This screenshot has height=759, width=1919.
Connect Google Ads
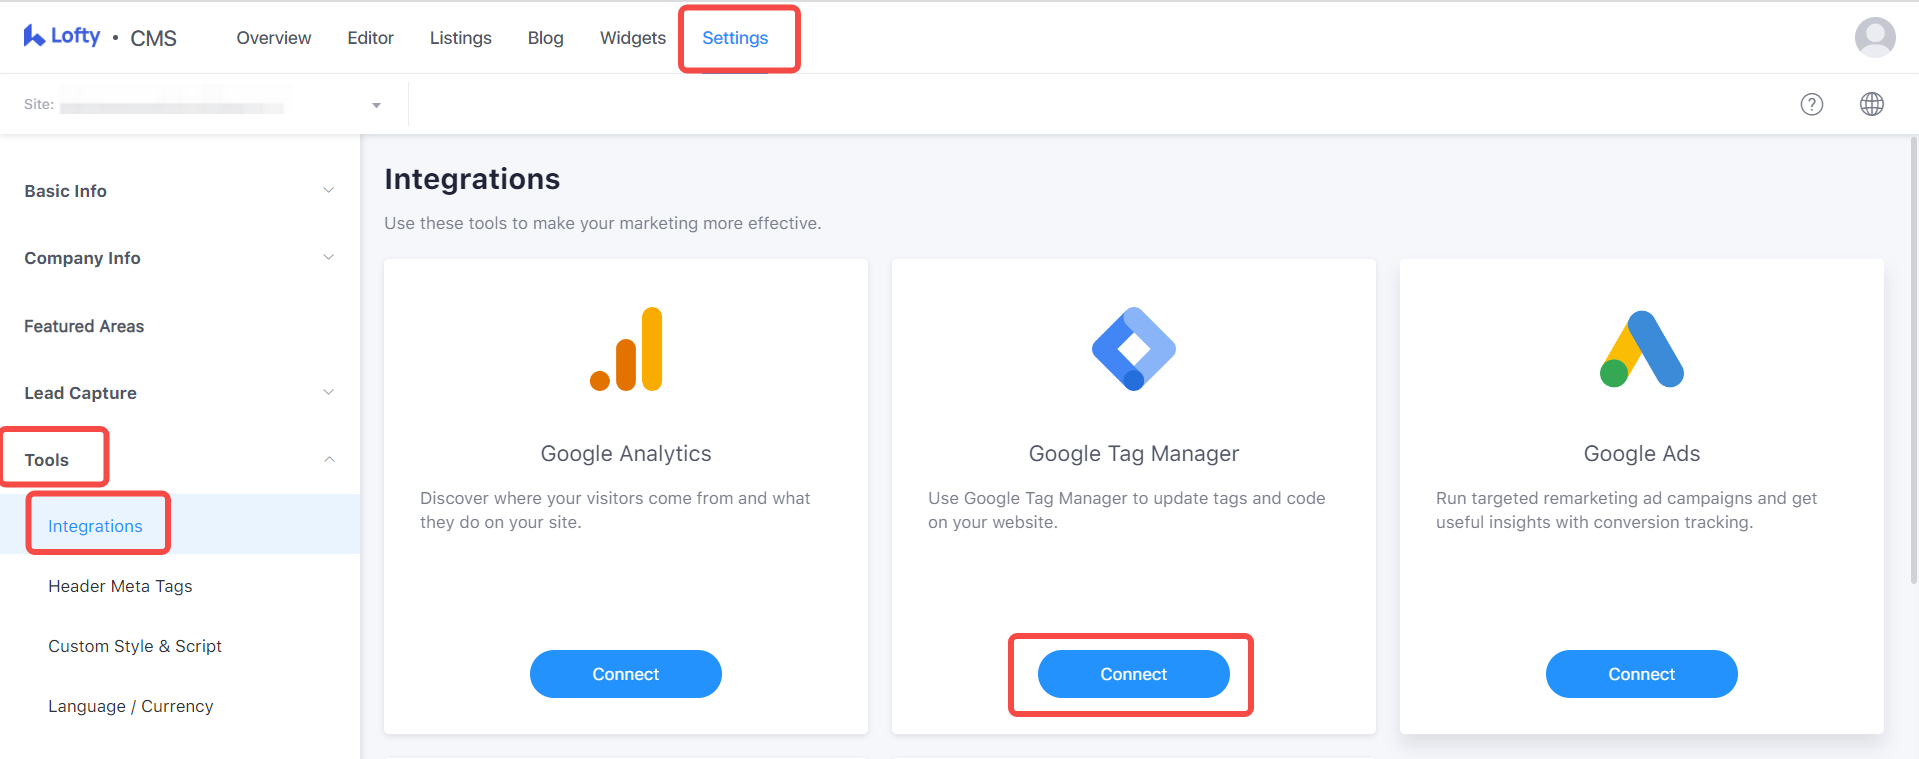coord(1642,674)
